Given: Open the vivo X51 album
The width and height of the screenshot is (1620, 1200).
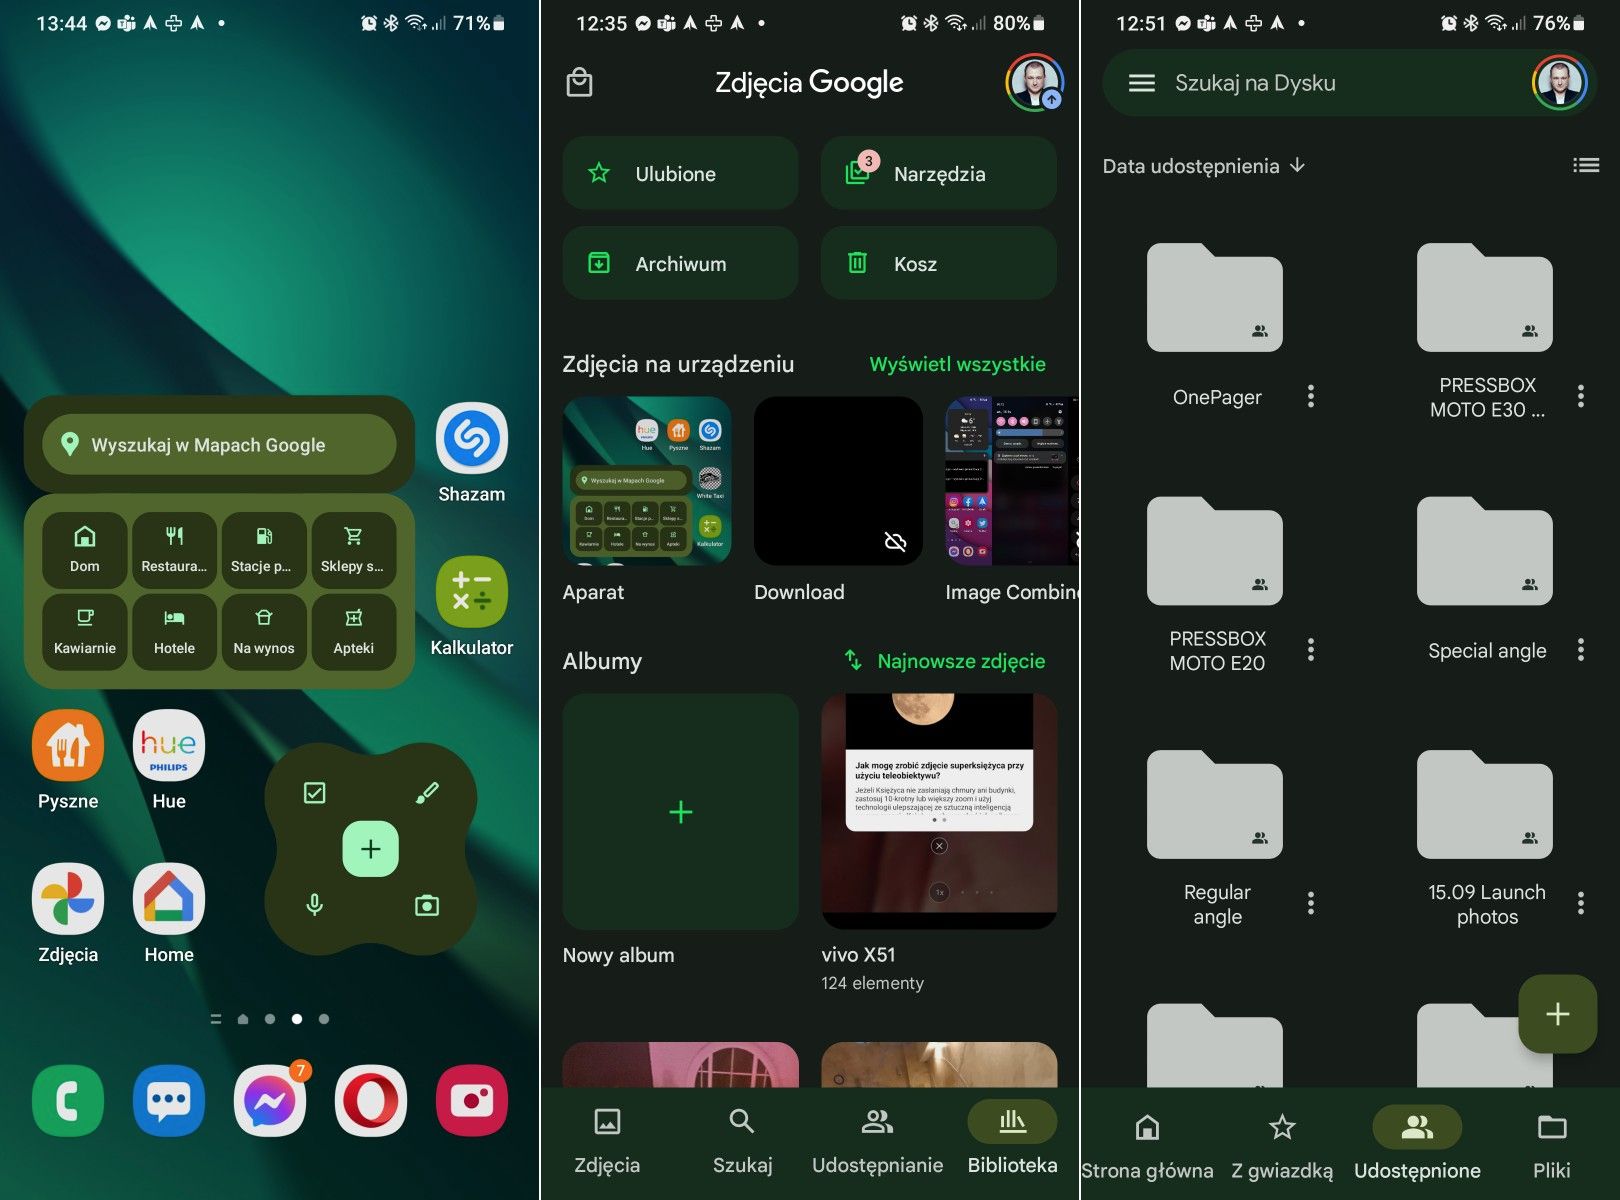Looking at the screenshot, I should pos(939,811).
